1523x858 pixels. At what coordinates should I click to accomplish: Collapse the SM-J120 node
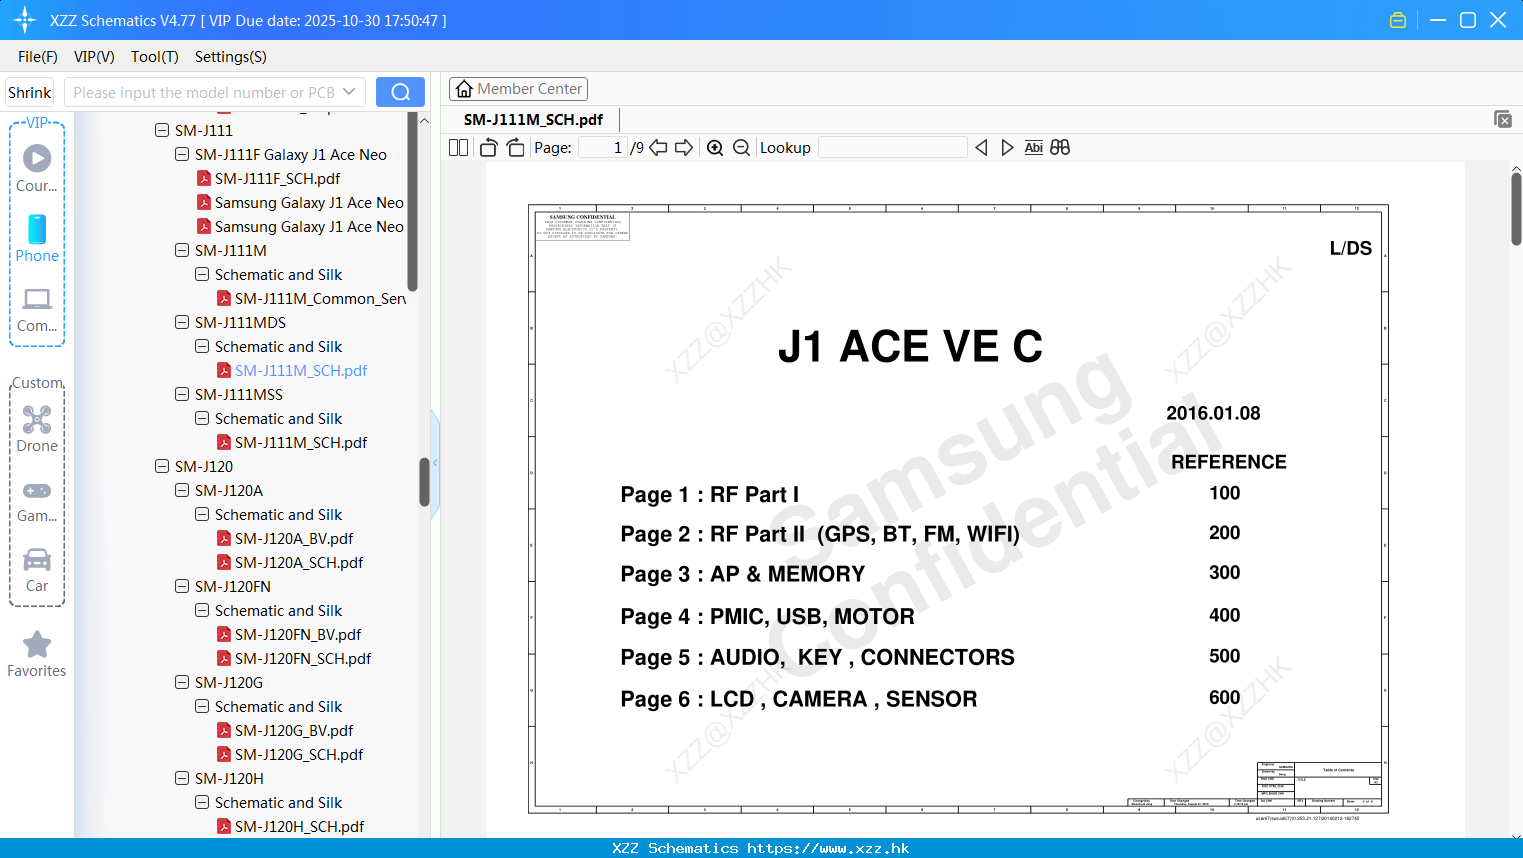click(162, 466)
